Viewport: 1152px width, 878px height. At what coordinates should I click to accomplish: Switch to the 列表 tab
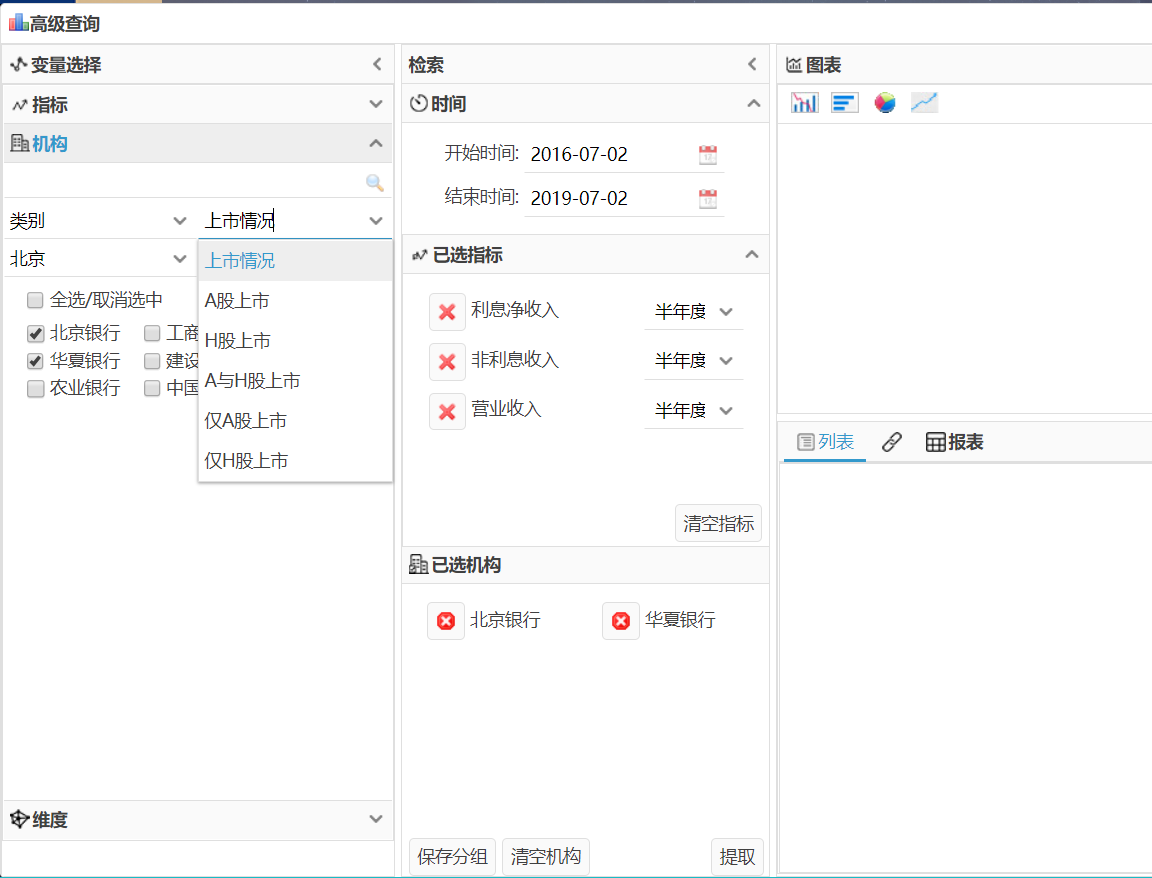[x=825, y=442]
